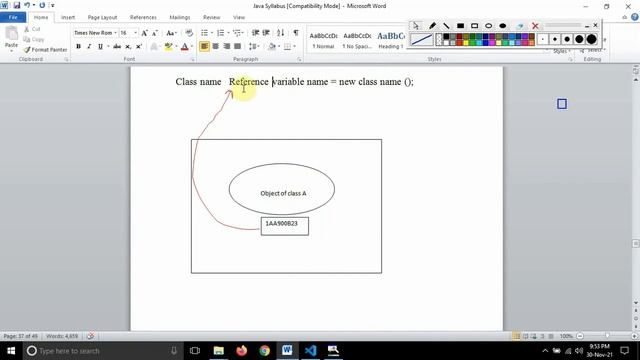The width and height of the screenshot is (640, 360).
Task: Toggle Align Text Left button
Action: [204, 47]
